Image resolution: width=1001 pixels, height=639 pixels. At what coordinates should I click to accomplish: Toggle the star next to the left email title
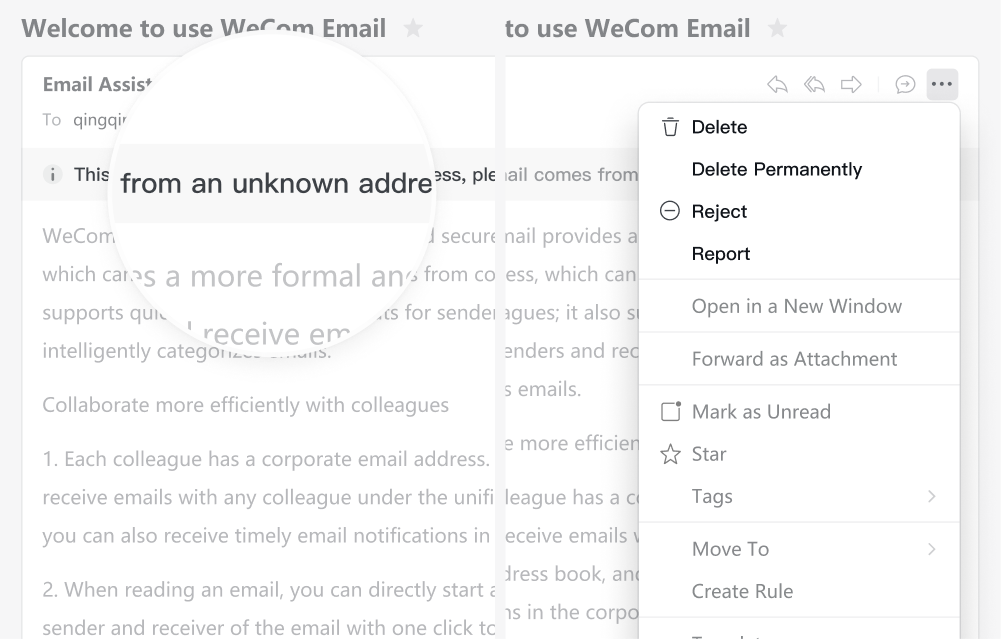coord(414,28)
